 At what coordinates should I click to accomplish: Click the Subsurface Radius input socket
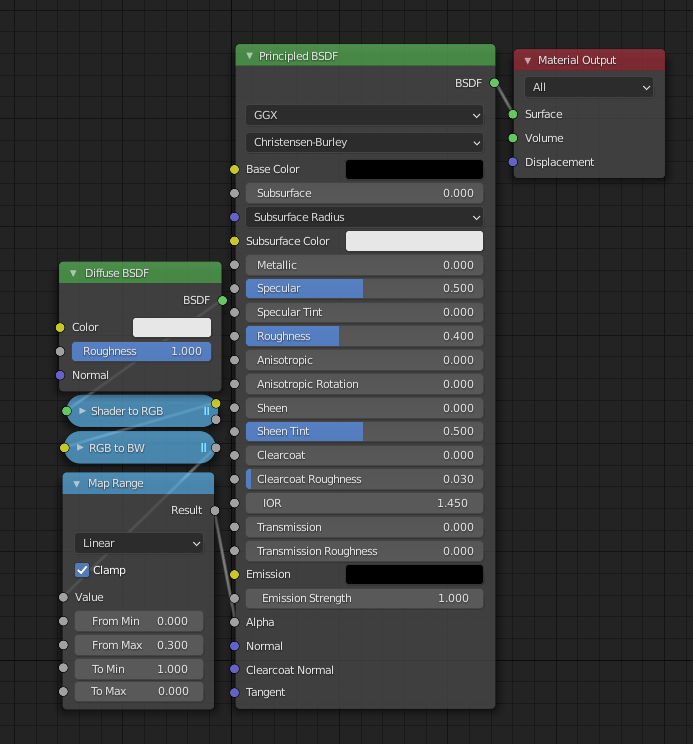(x=234, y=217)
